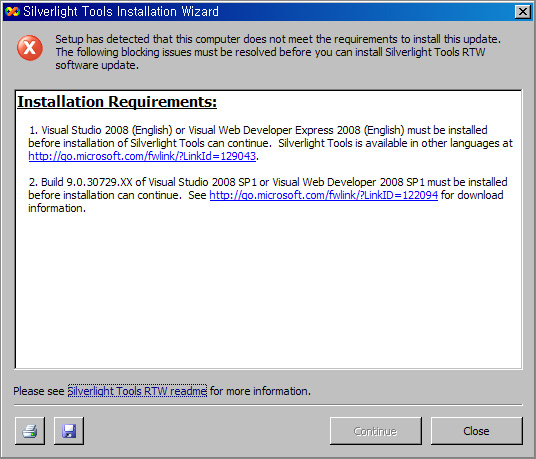536x459 pixels.
Task: Click the Silverlight logo in title bar
Action: [12, 12]
